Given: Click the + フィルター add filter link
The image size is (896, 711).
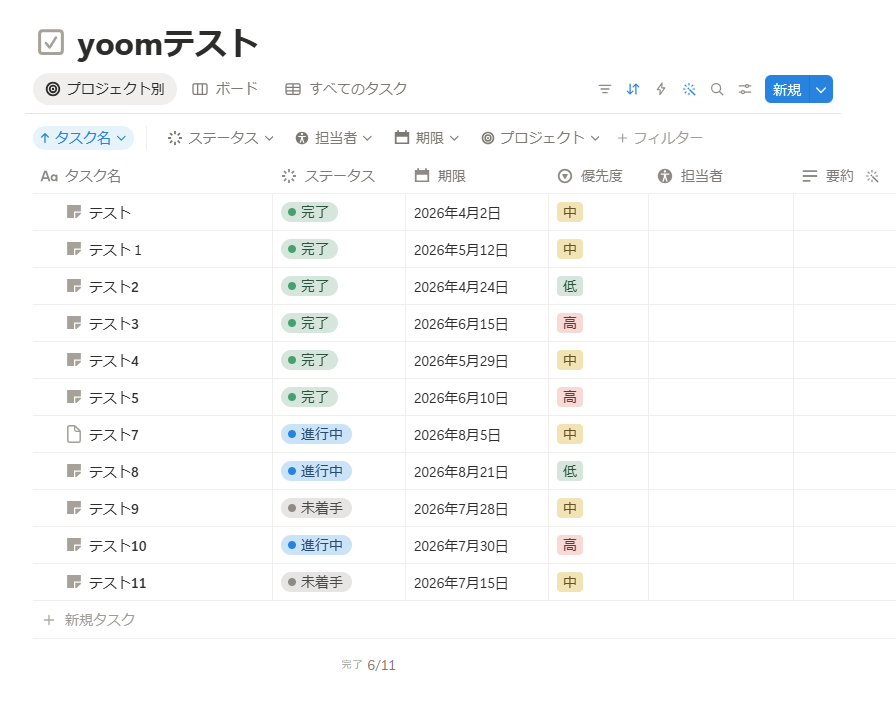Looking at the screenshot, I should pyautogui.click(x=660, y=138).
